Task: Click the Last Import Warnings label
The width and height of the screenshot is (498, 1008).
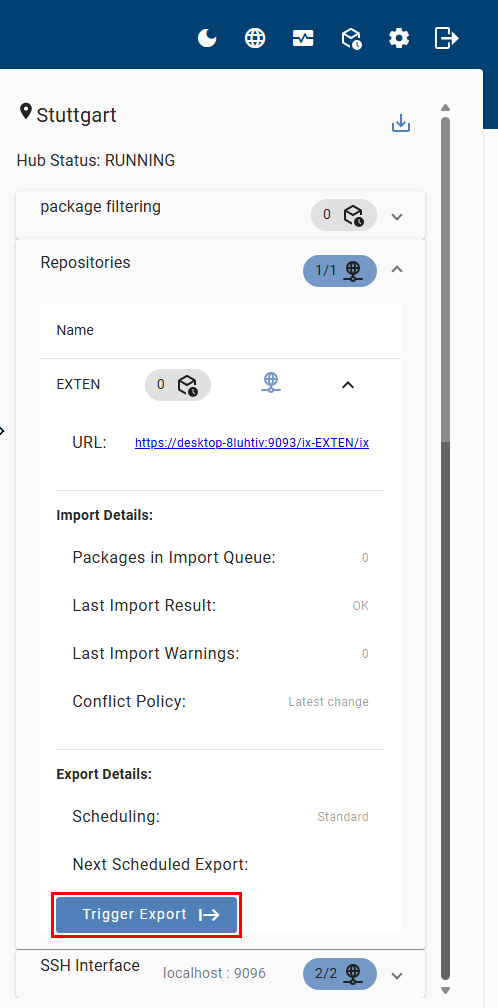Action: pos(156,654)
